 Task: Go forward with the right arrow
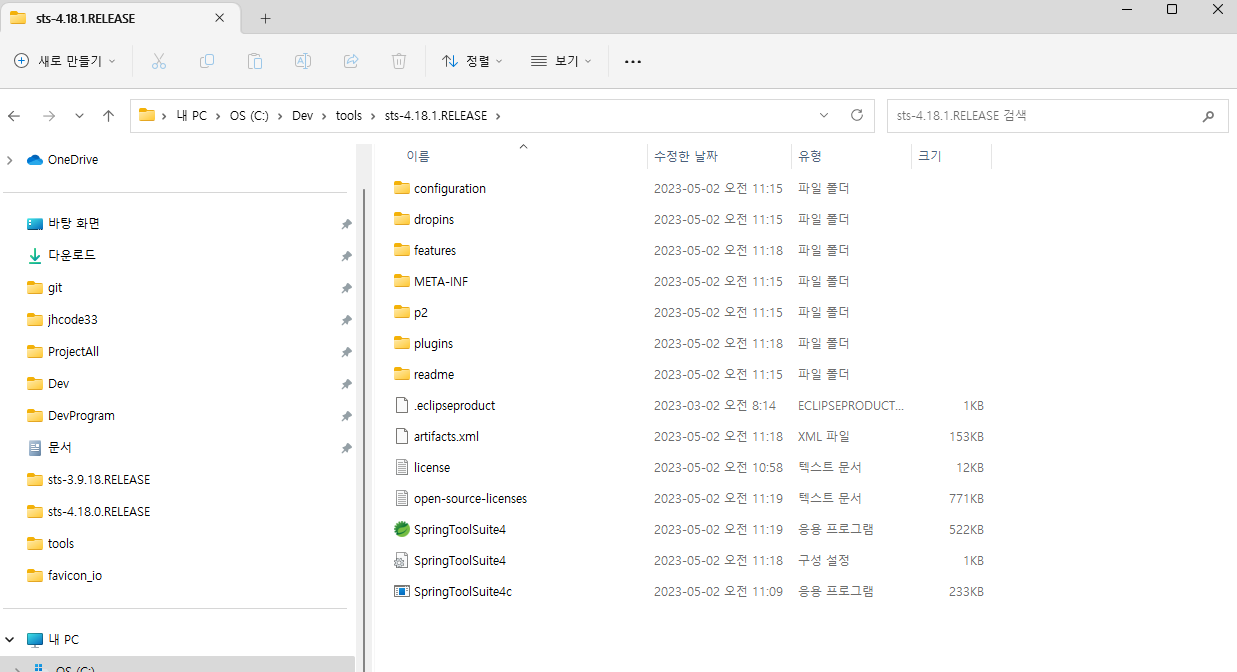[48, 116]
